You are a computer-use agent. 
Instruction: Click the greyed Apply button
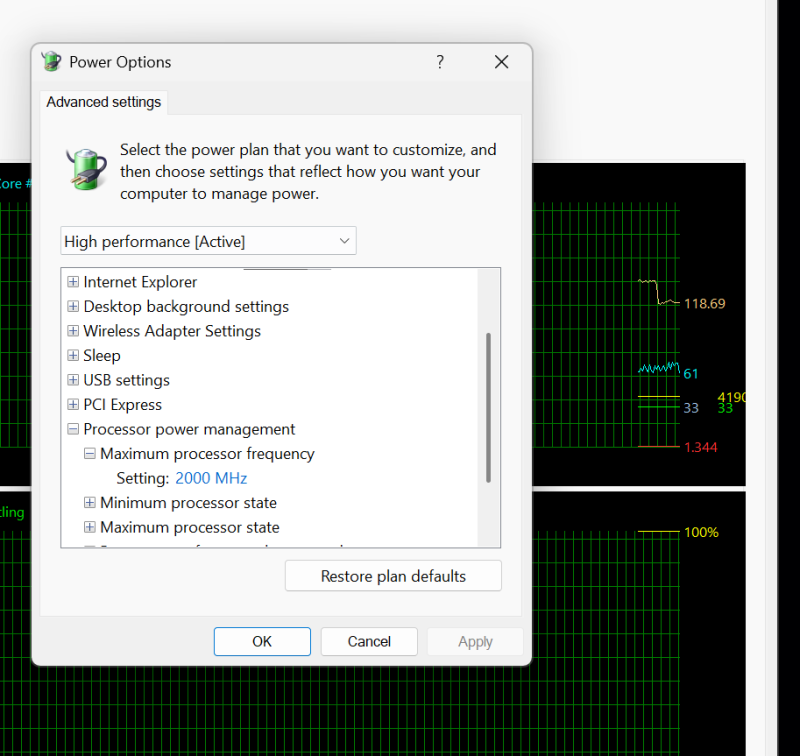[475, 641]
